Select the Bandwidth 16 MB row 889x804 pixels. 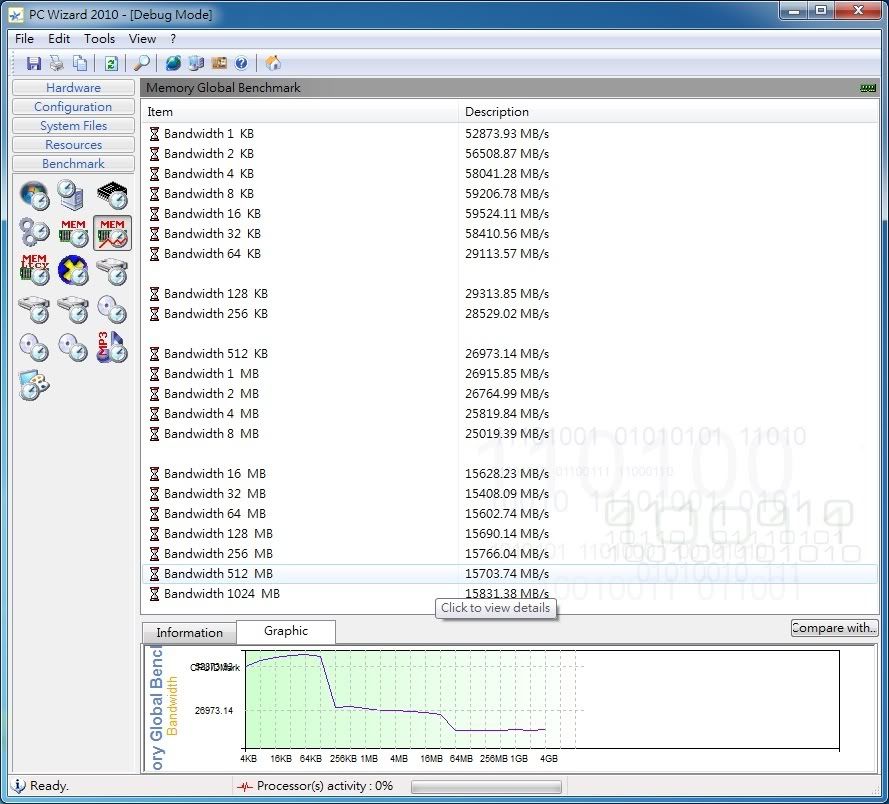pos(510,473)
